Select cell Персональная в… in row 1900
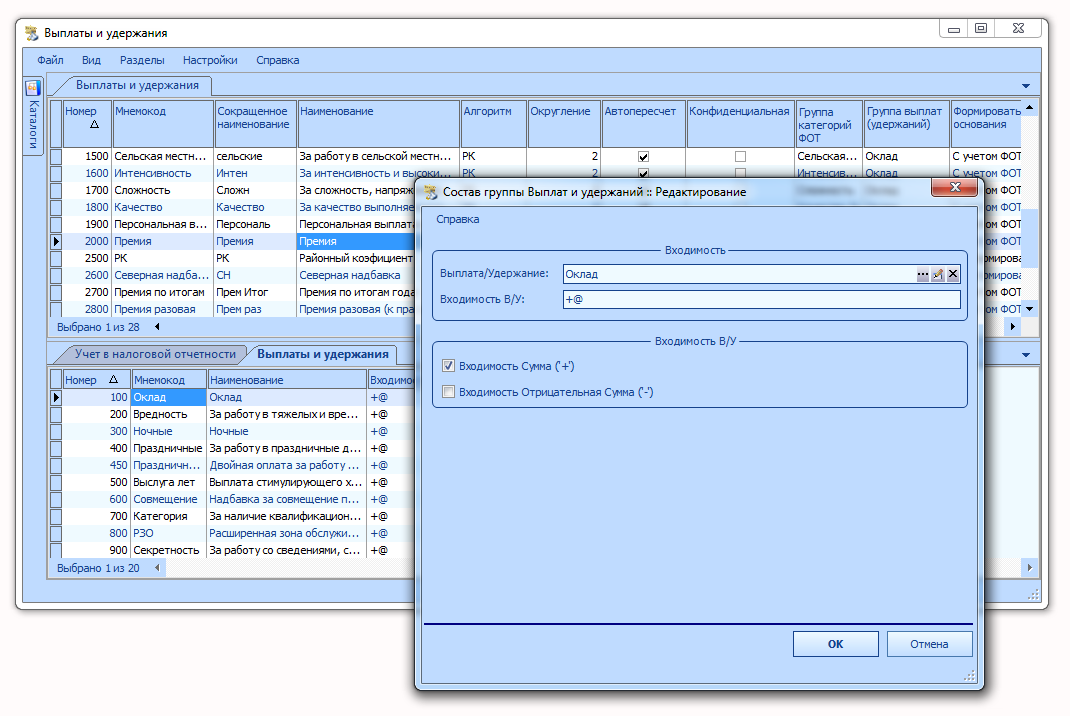The height and width of the screenshot is (716, 1070). tap(162, 225)
